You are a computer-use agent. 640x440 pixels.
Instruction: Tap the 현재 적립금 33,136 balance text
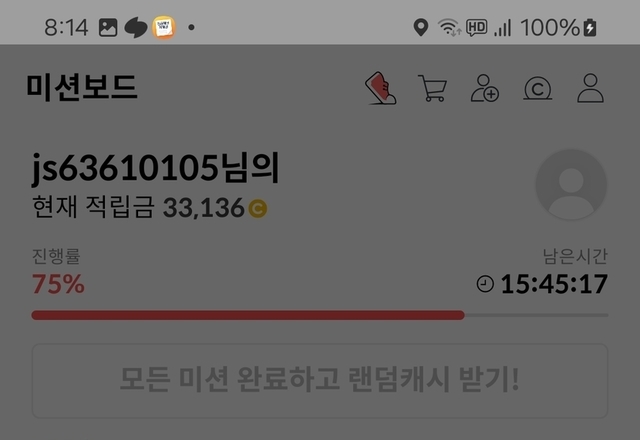point(149,207)
